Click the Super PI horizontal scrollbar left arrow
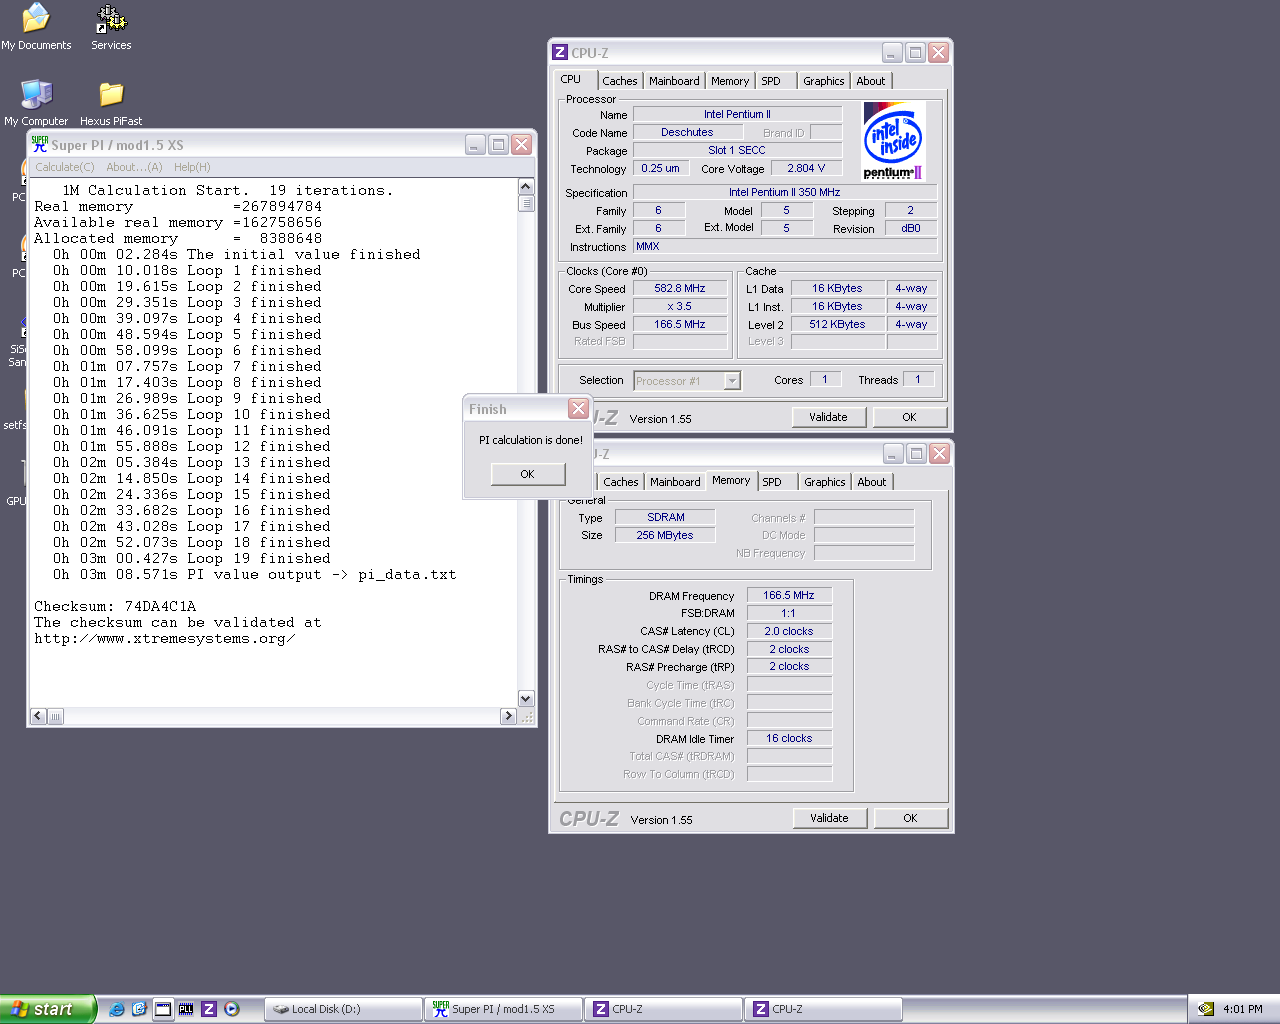The width and height of the screenshot is (1280, 1024). pos(38,716)
